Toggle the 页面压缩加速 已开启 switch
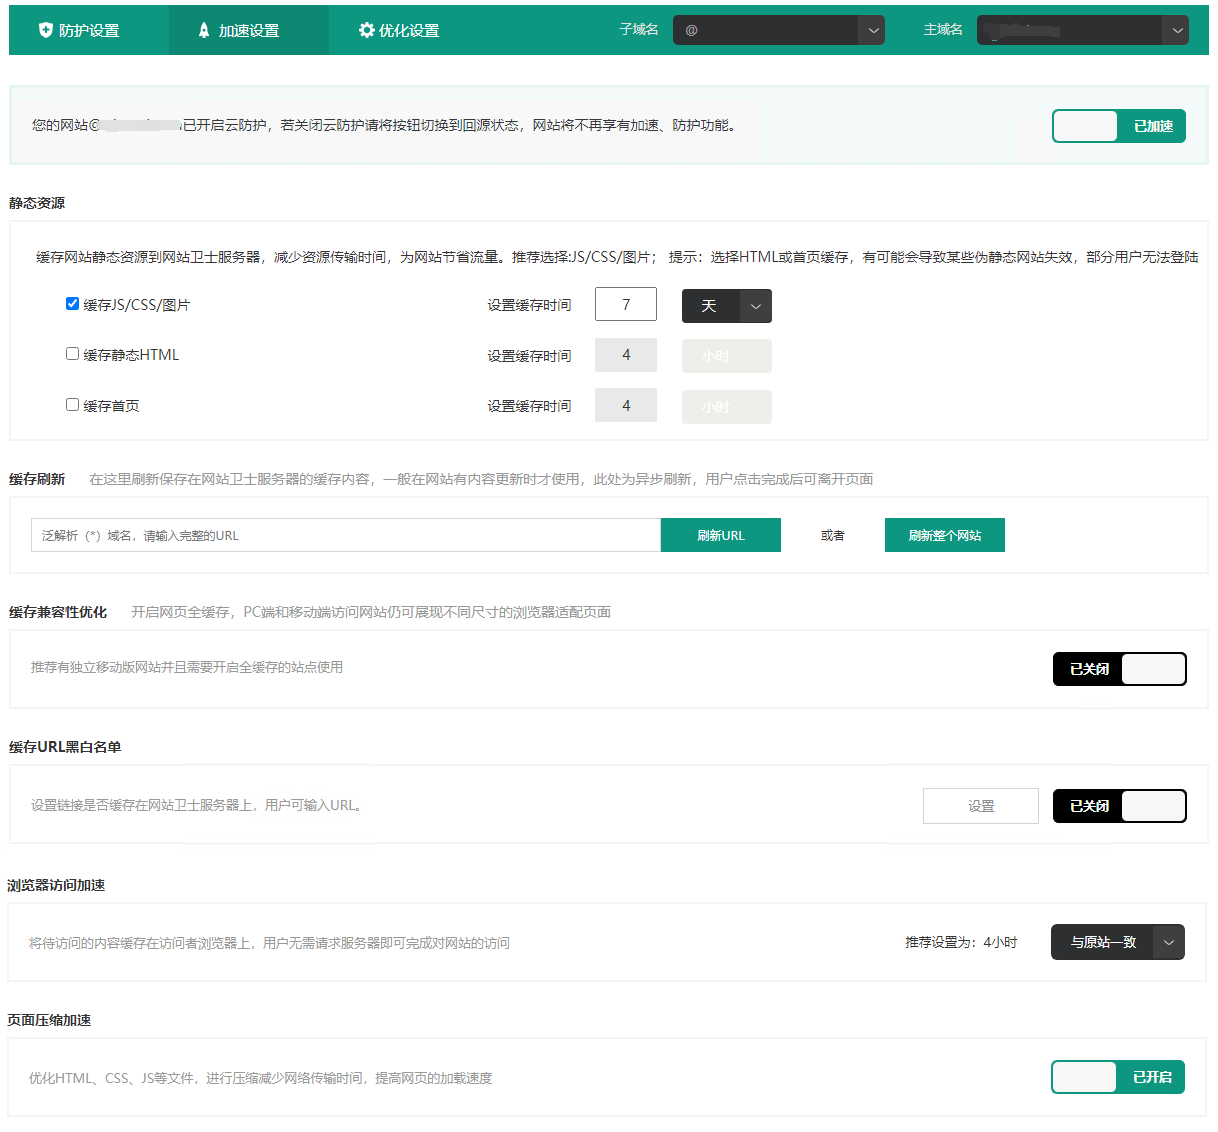The image size is (1218, 1132). [x=1118, y=1077]
